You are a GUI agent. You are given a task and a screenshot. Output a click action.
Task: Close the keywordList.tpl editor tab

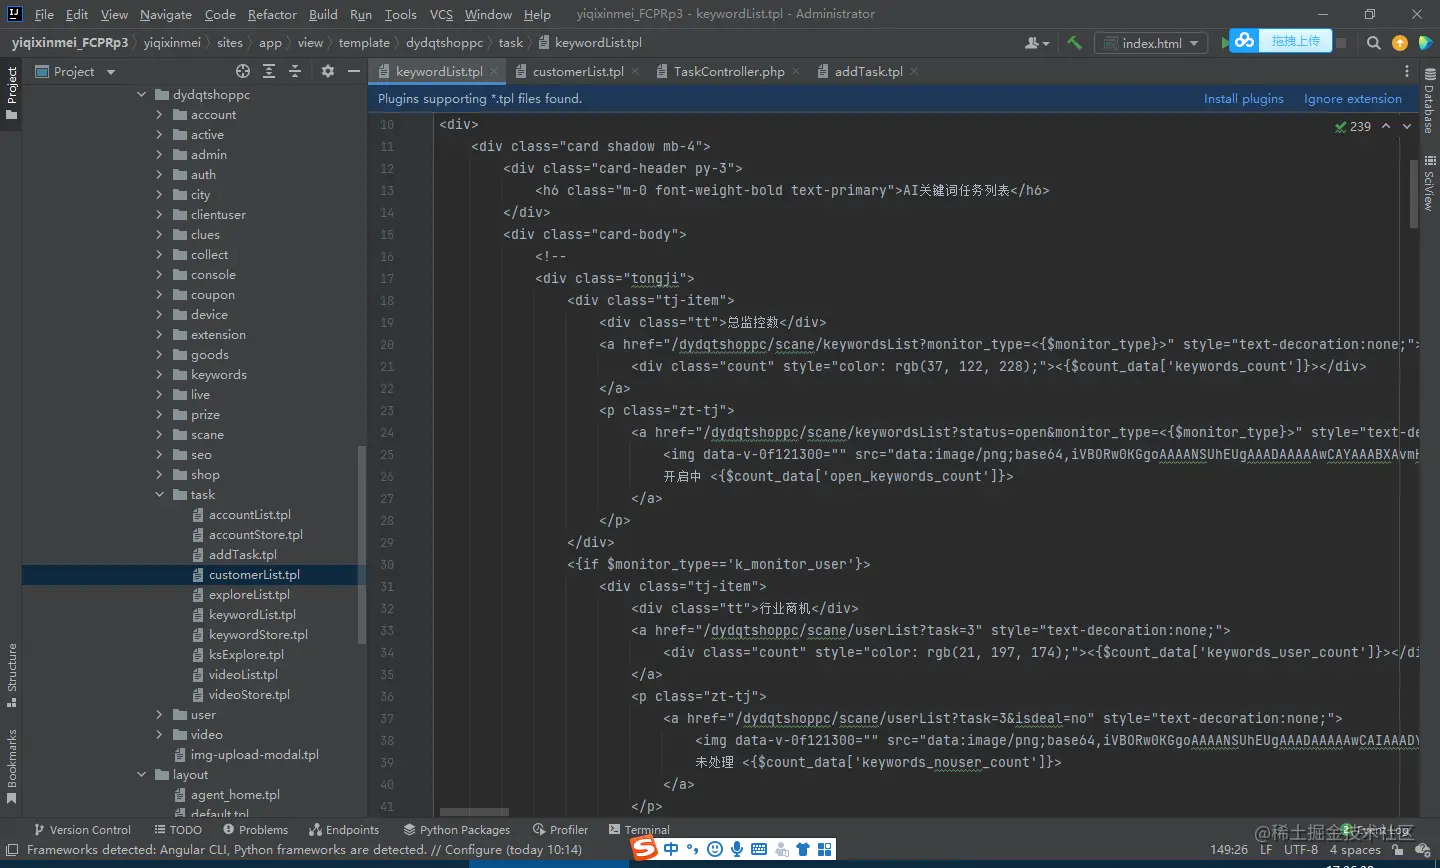click(494, 71)
